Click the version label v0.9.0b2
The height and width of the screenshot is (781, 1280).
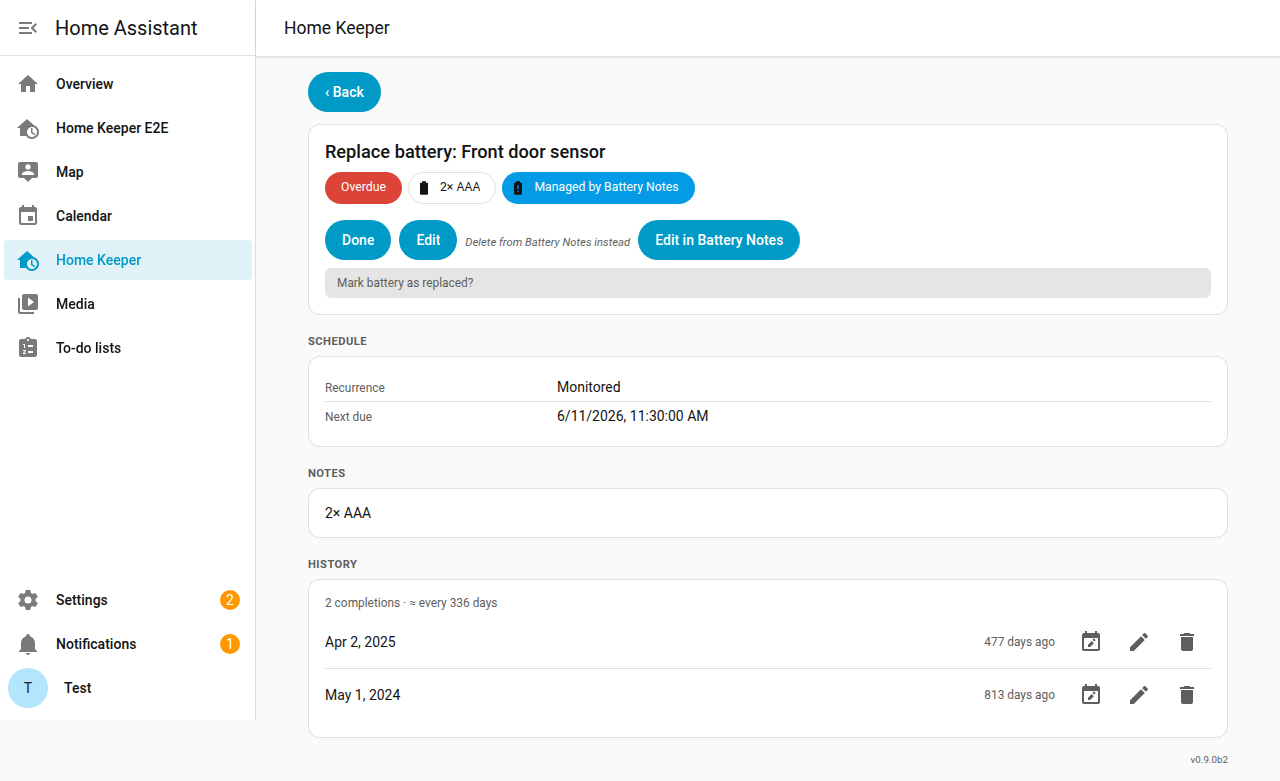tap(1209, 760)
